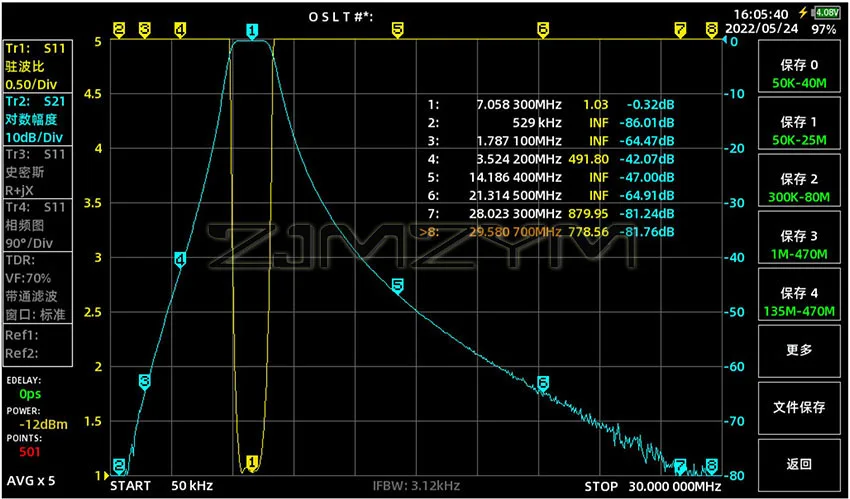The image size is (850, 499).
Task: Tap IFBW 3.12kHz setting
Action: pos(416,485)
